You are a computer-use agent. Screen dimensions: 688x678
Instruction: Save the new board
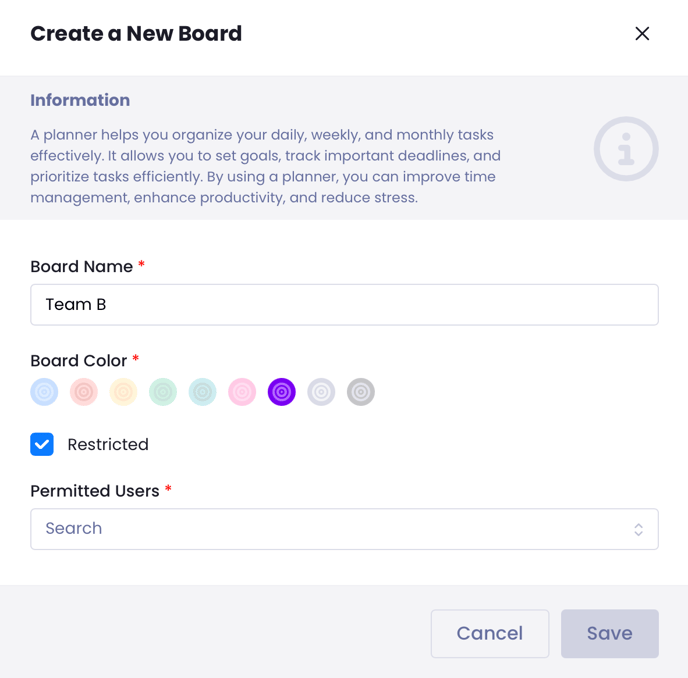[609, 634]
